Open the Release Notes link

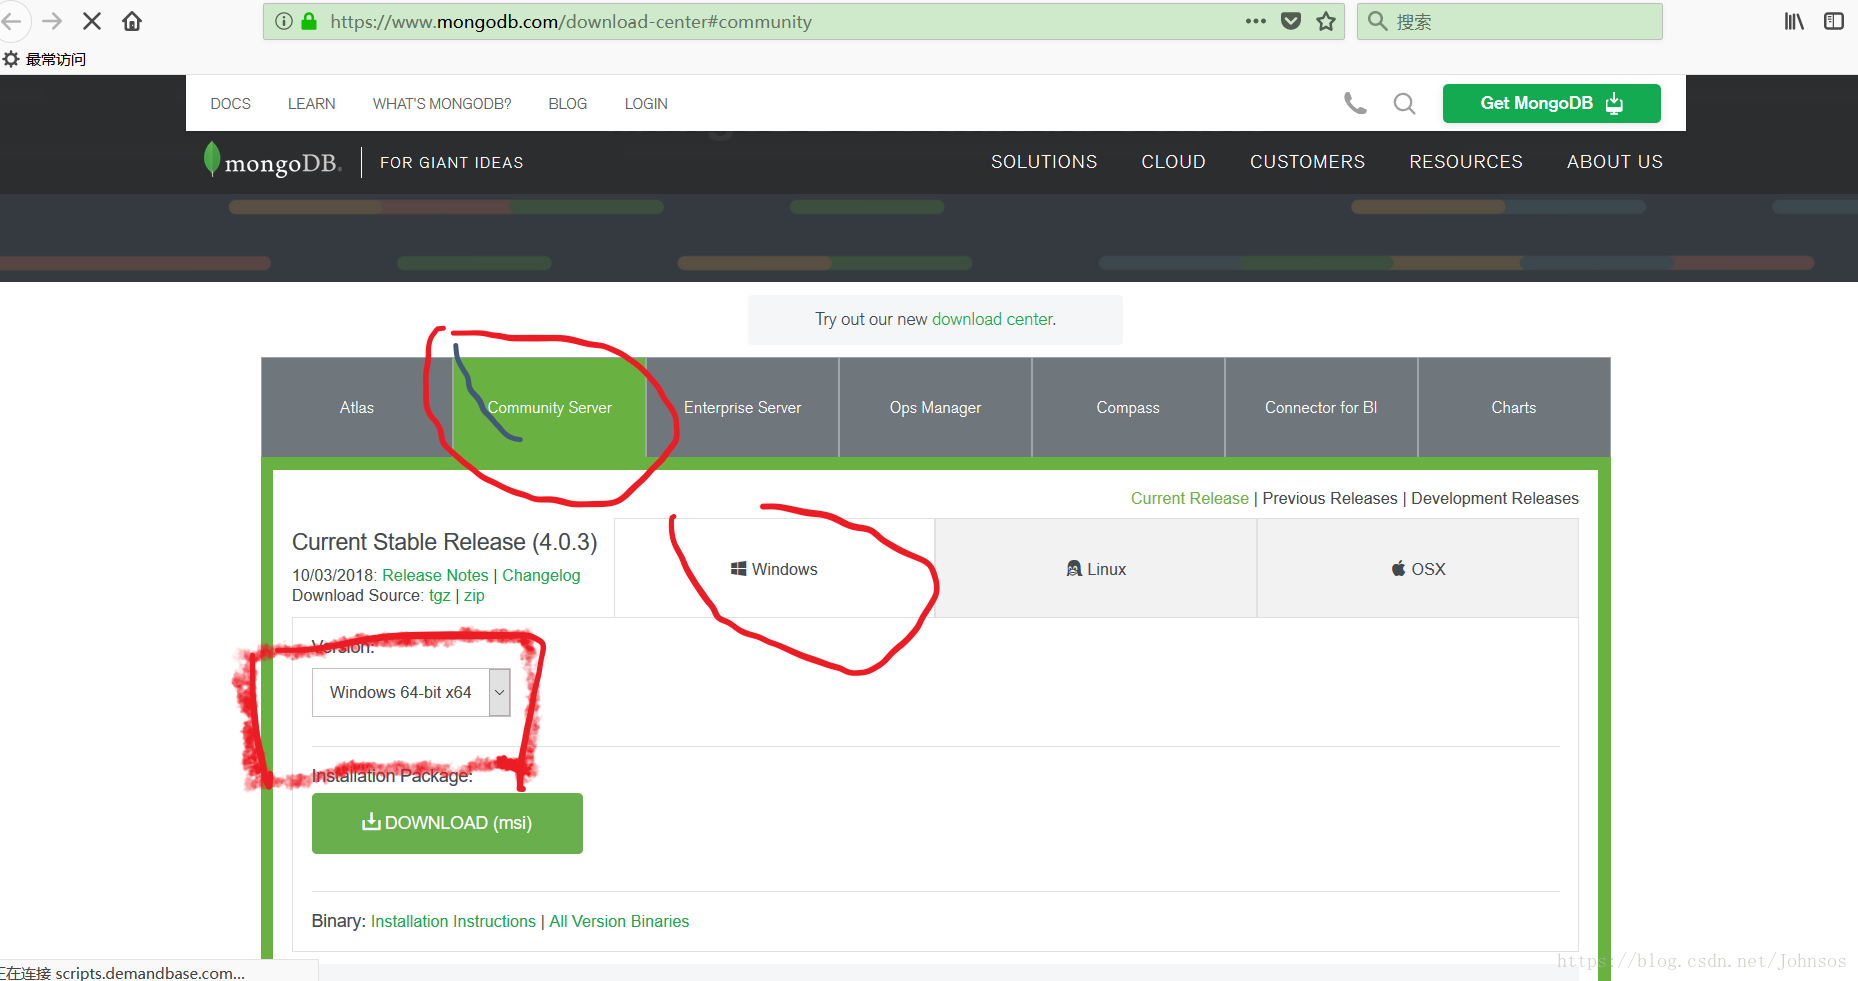(435, 575)
